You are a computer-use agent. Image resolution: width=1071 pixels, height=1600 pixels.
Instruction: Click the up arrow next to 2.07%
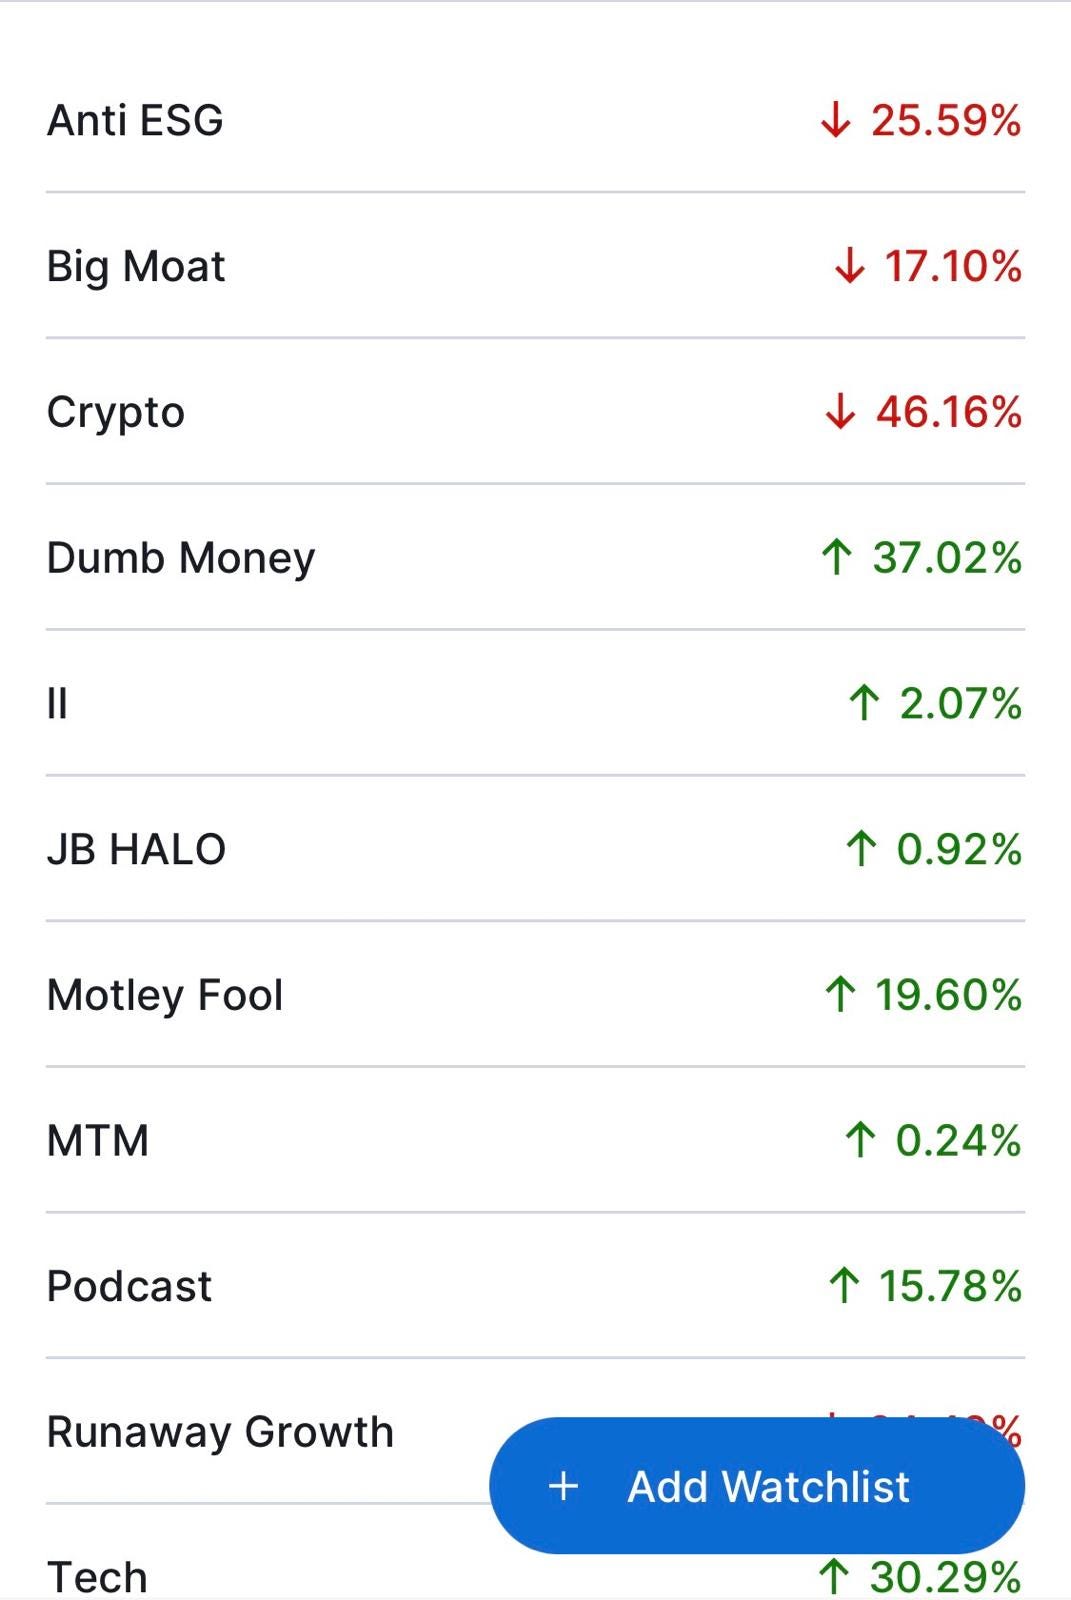tap(864, 703)
